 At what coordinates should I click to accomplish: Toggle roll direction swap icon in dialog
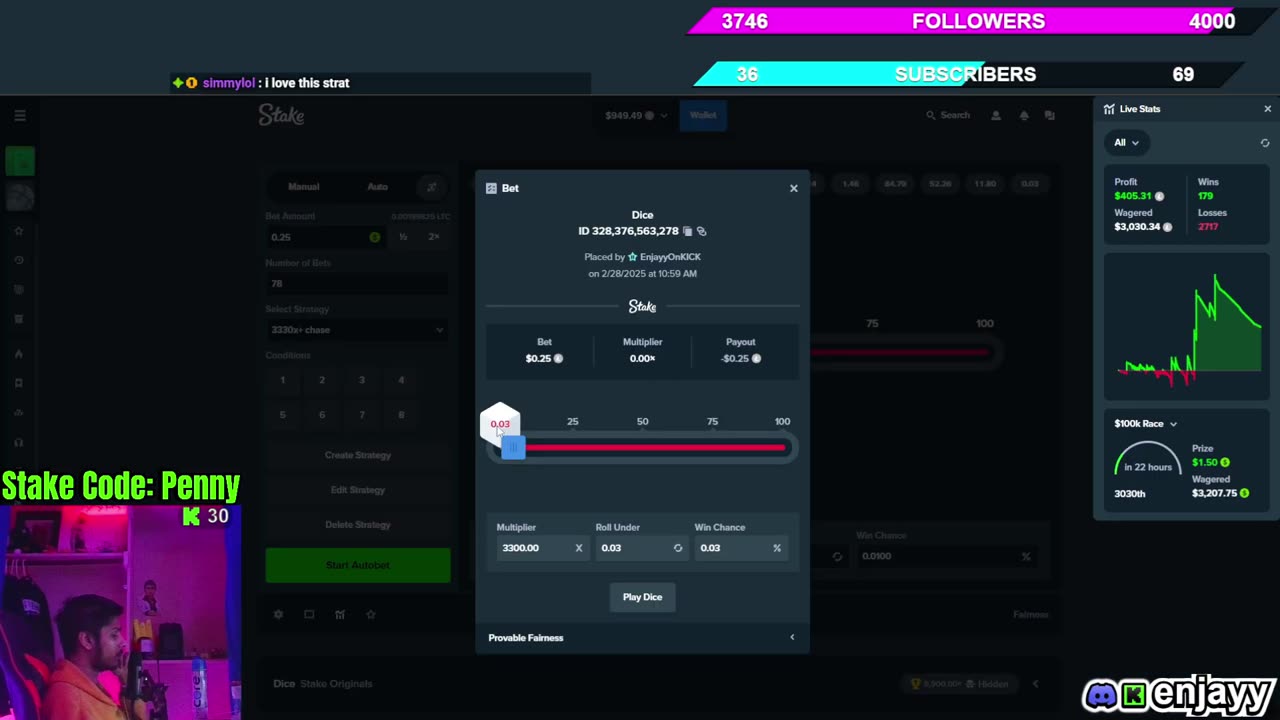tap(678, 548)
